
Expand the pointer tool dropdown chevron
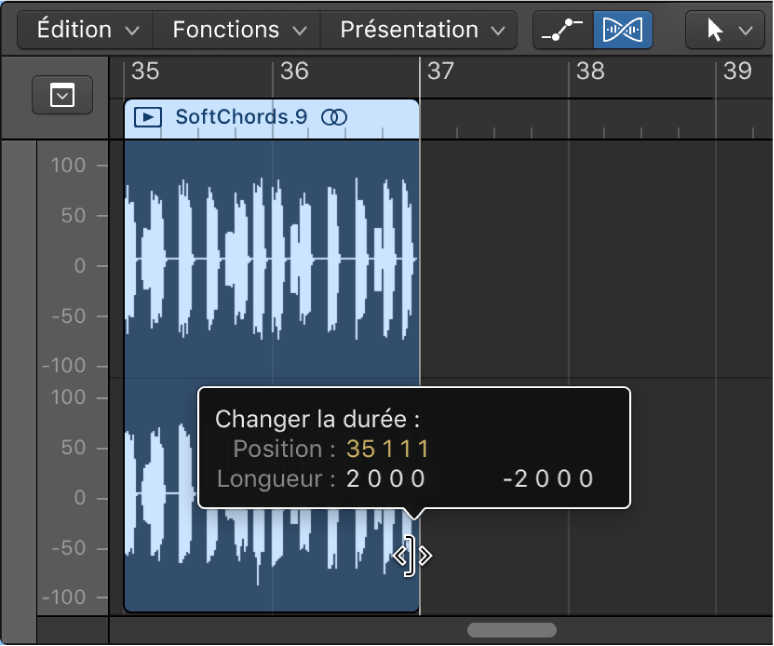pyautogui.click(x=745, y=31)
